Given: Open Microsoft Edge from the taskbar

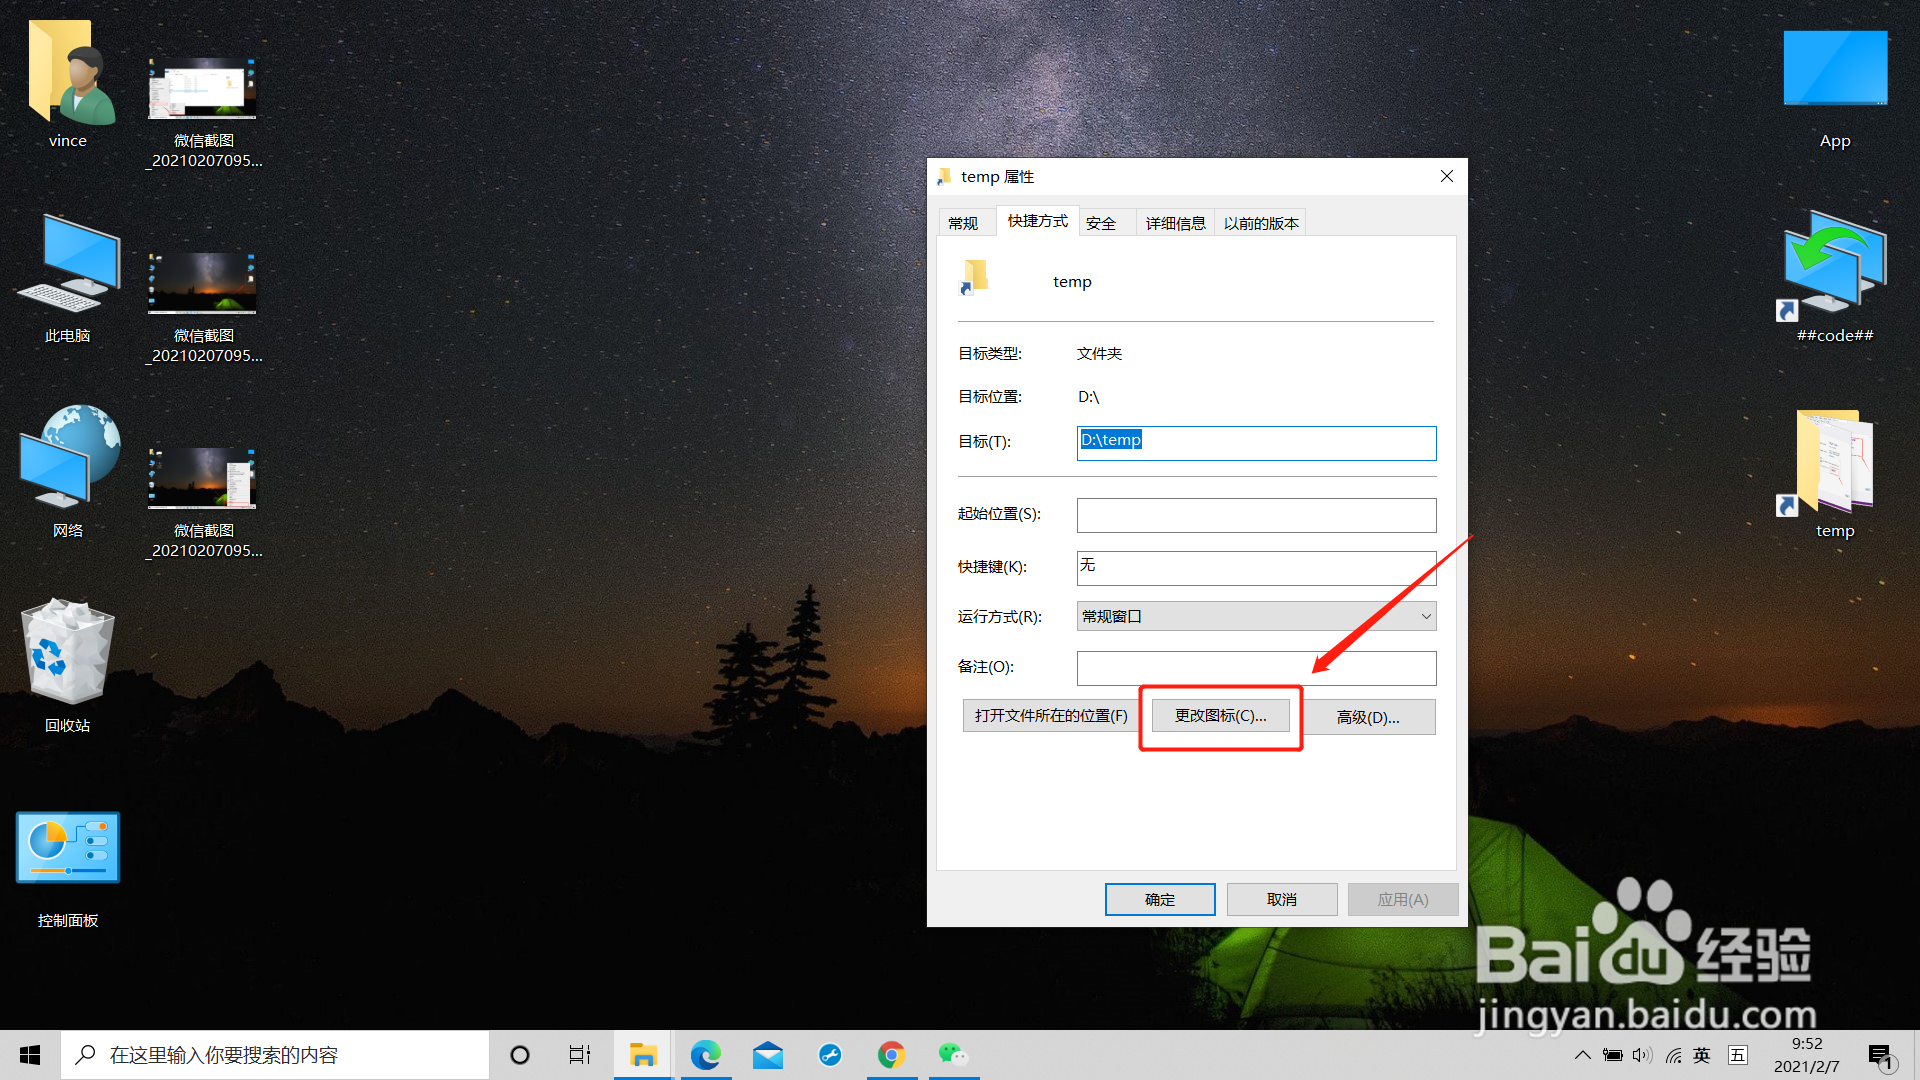Looking at the screenshot, I should coord(706,1055).
